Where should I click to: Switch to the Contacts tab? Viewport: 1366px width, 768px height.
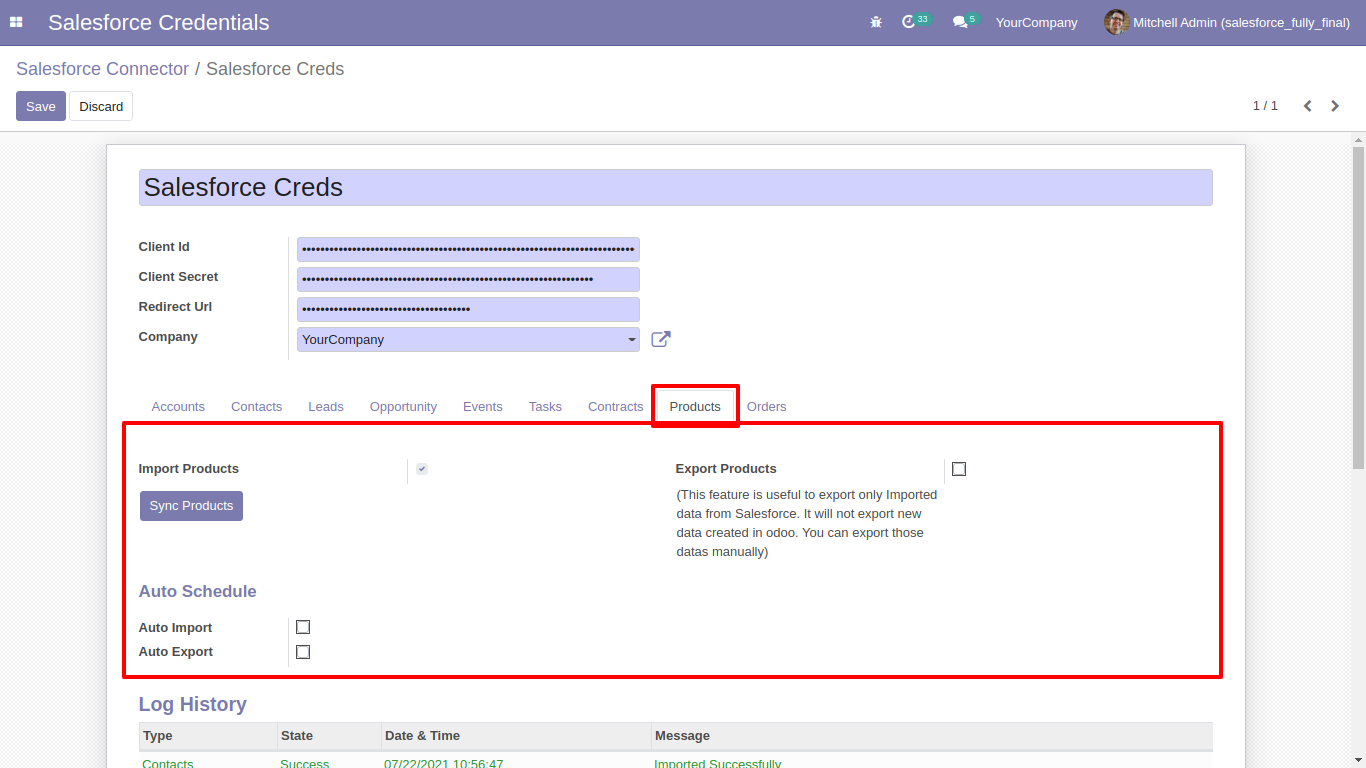coord(256,407)
